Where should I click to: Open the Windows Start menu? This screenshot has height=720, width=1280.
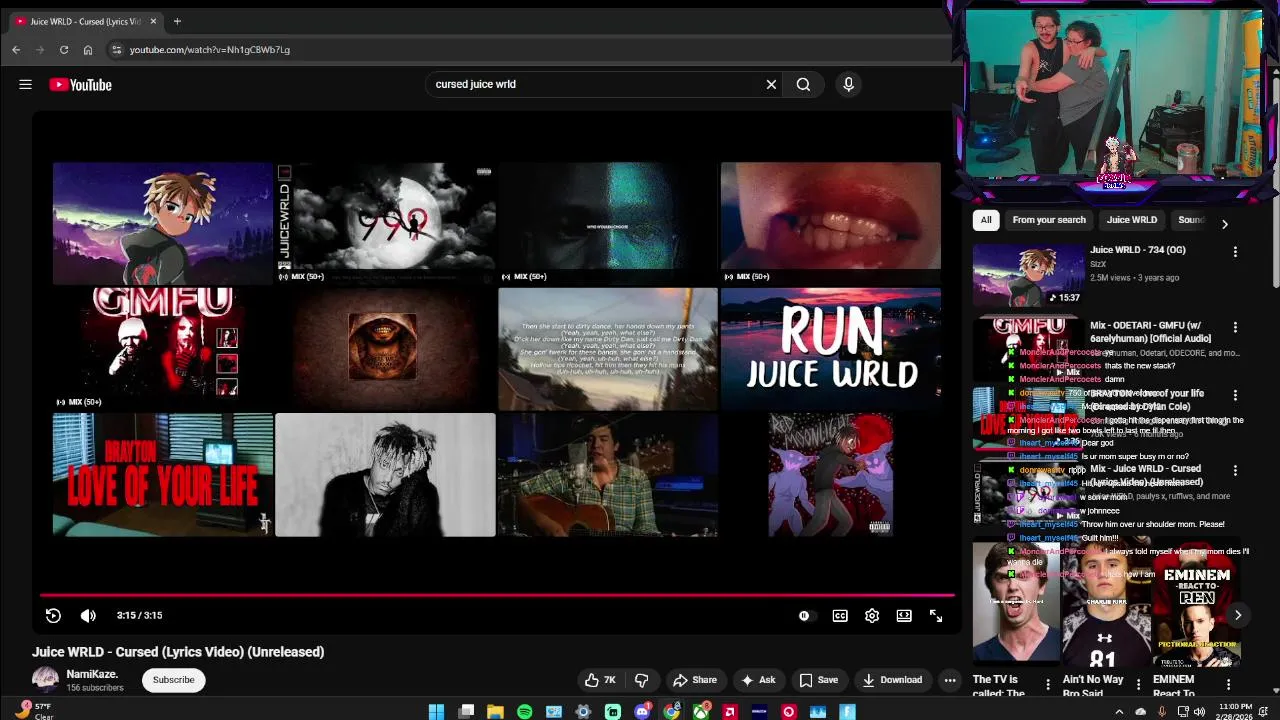pos(436,712)
